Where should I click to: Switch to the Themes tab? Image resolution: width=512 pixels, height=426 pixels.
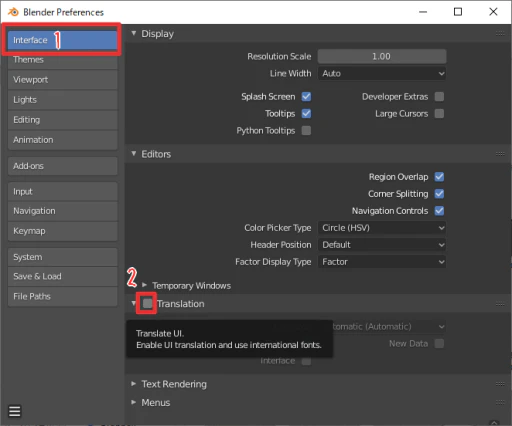click(63, 60)
